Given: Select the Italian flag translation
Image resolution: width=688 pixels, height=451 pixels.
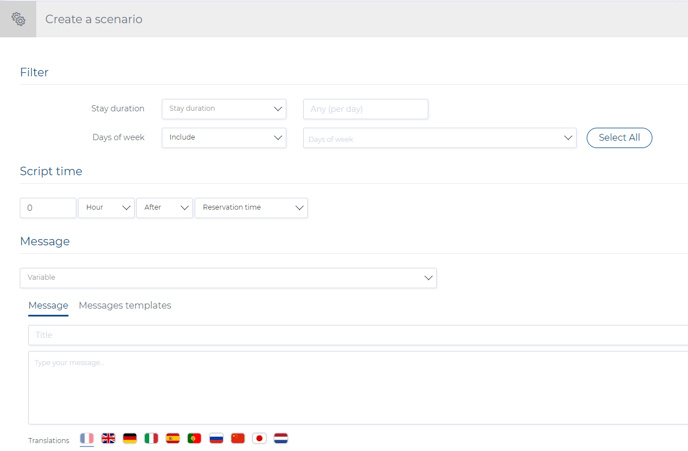Looking at the screenshot, I should [151, 438].
